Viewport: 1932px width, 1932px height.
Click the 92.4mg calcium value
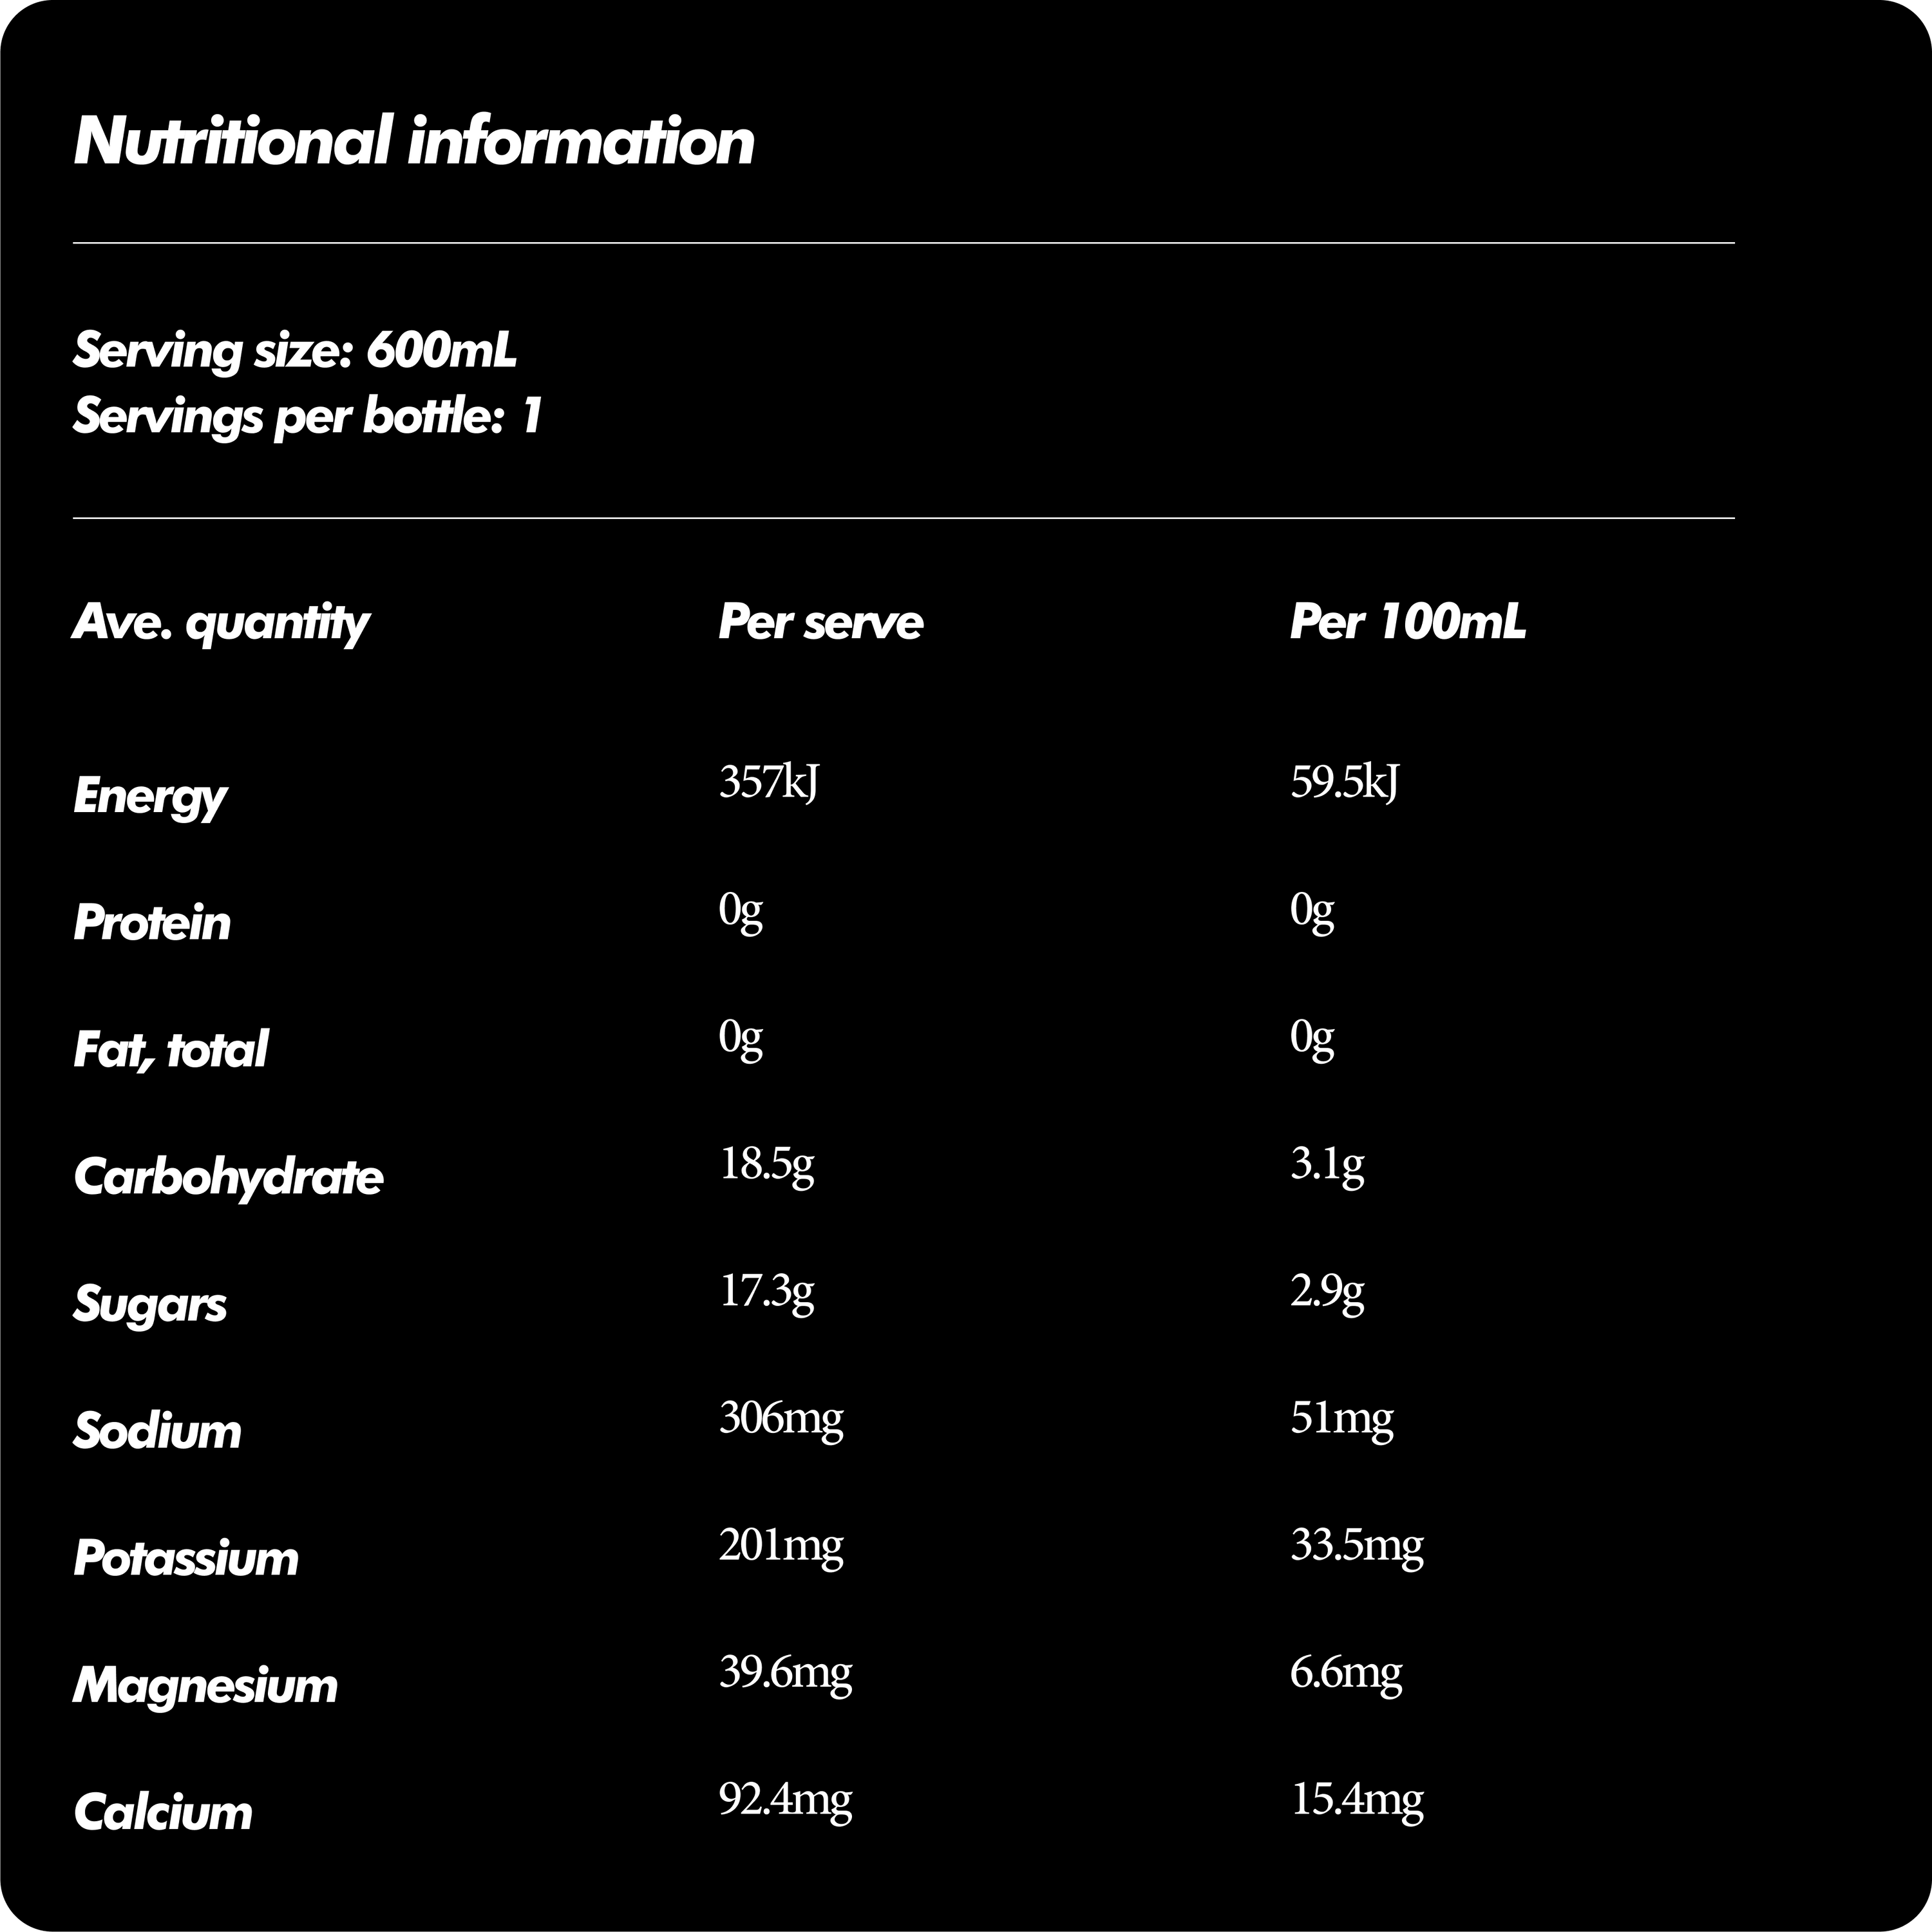click(x=785, y=1799)
